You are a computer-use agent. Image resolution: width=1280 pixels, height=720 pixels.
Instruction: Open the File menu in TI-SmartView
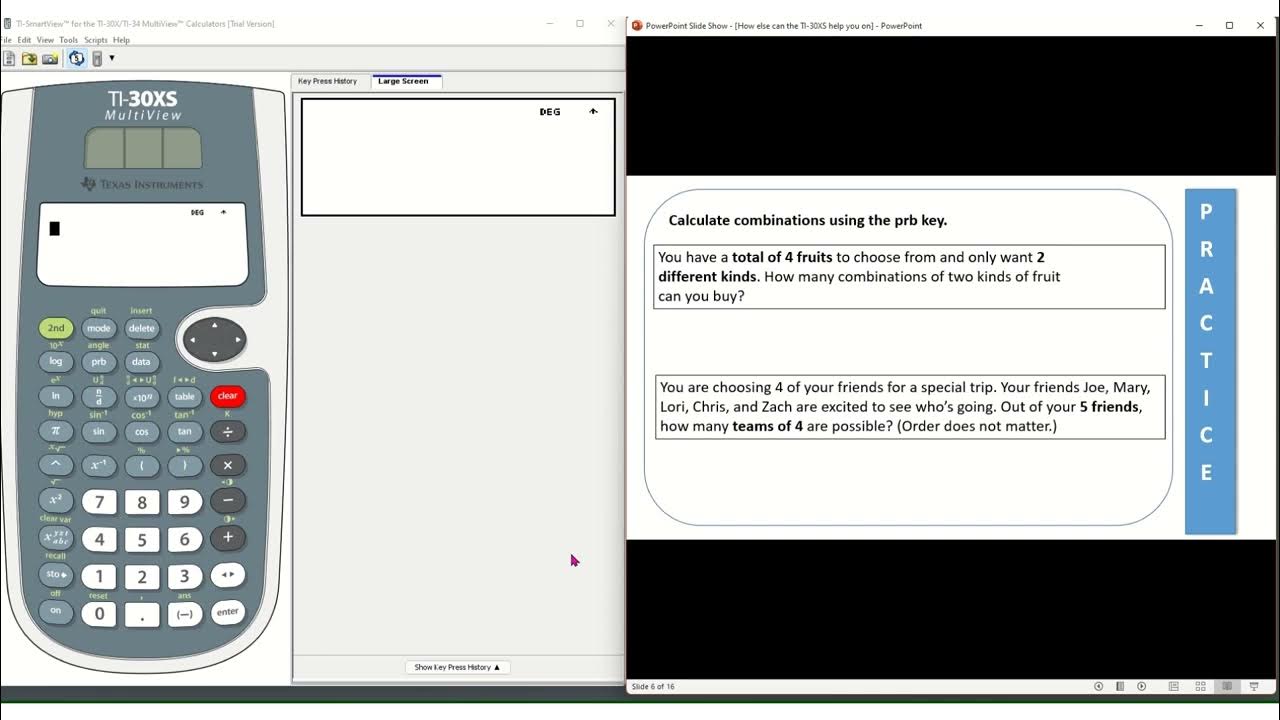(6, 40)
